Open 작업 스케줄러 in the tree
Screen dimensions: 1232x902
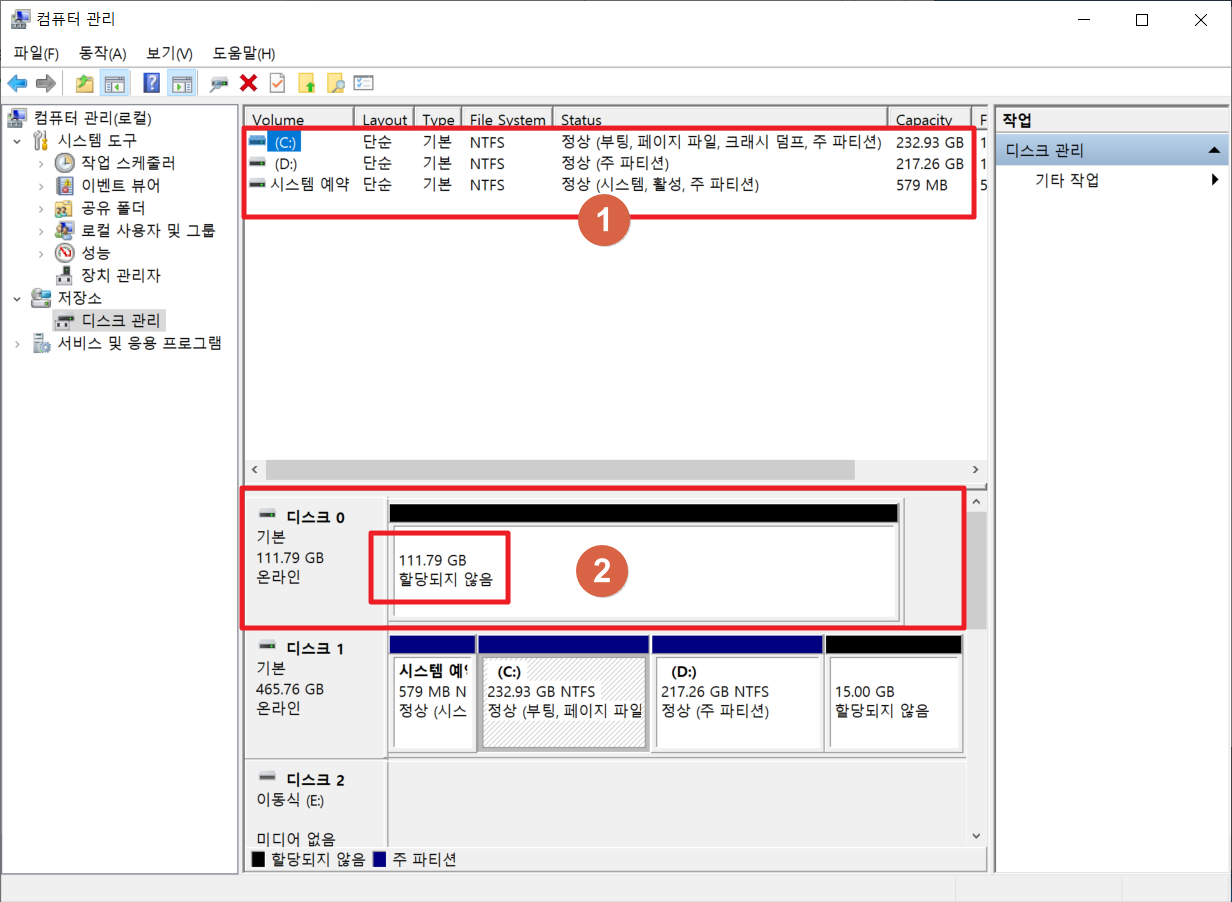click(x=129, y=163)
